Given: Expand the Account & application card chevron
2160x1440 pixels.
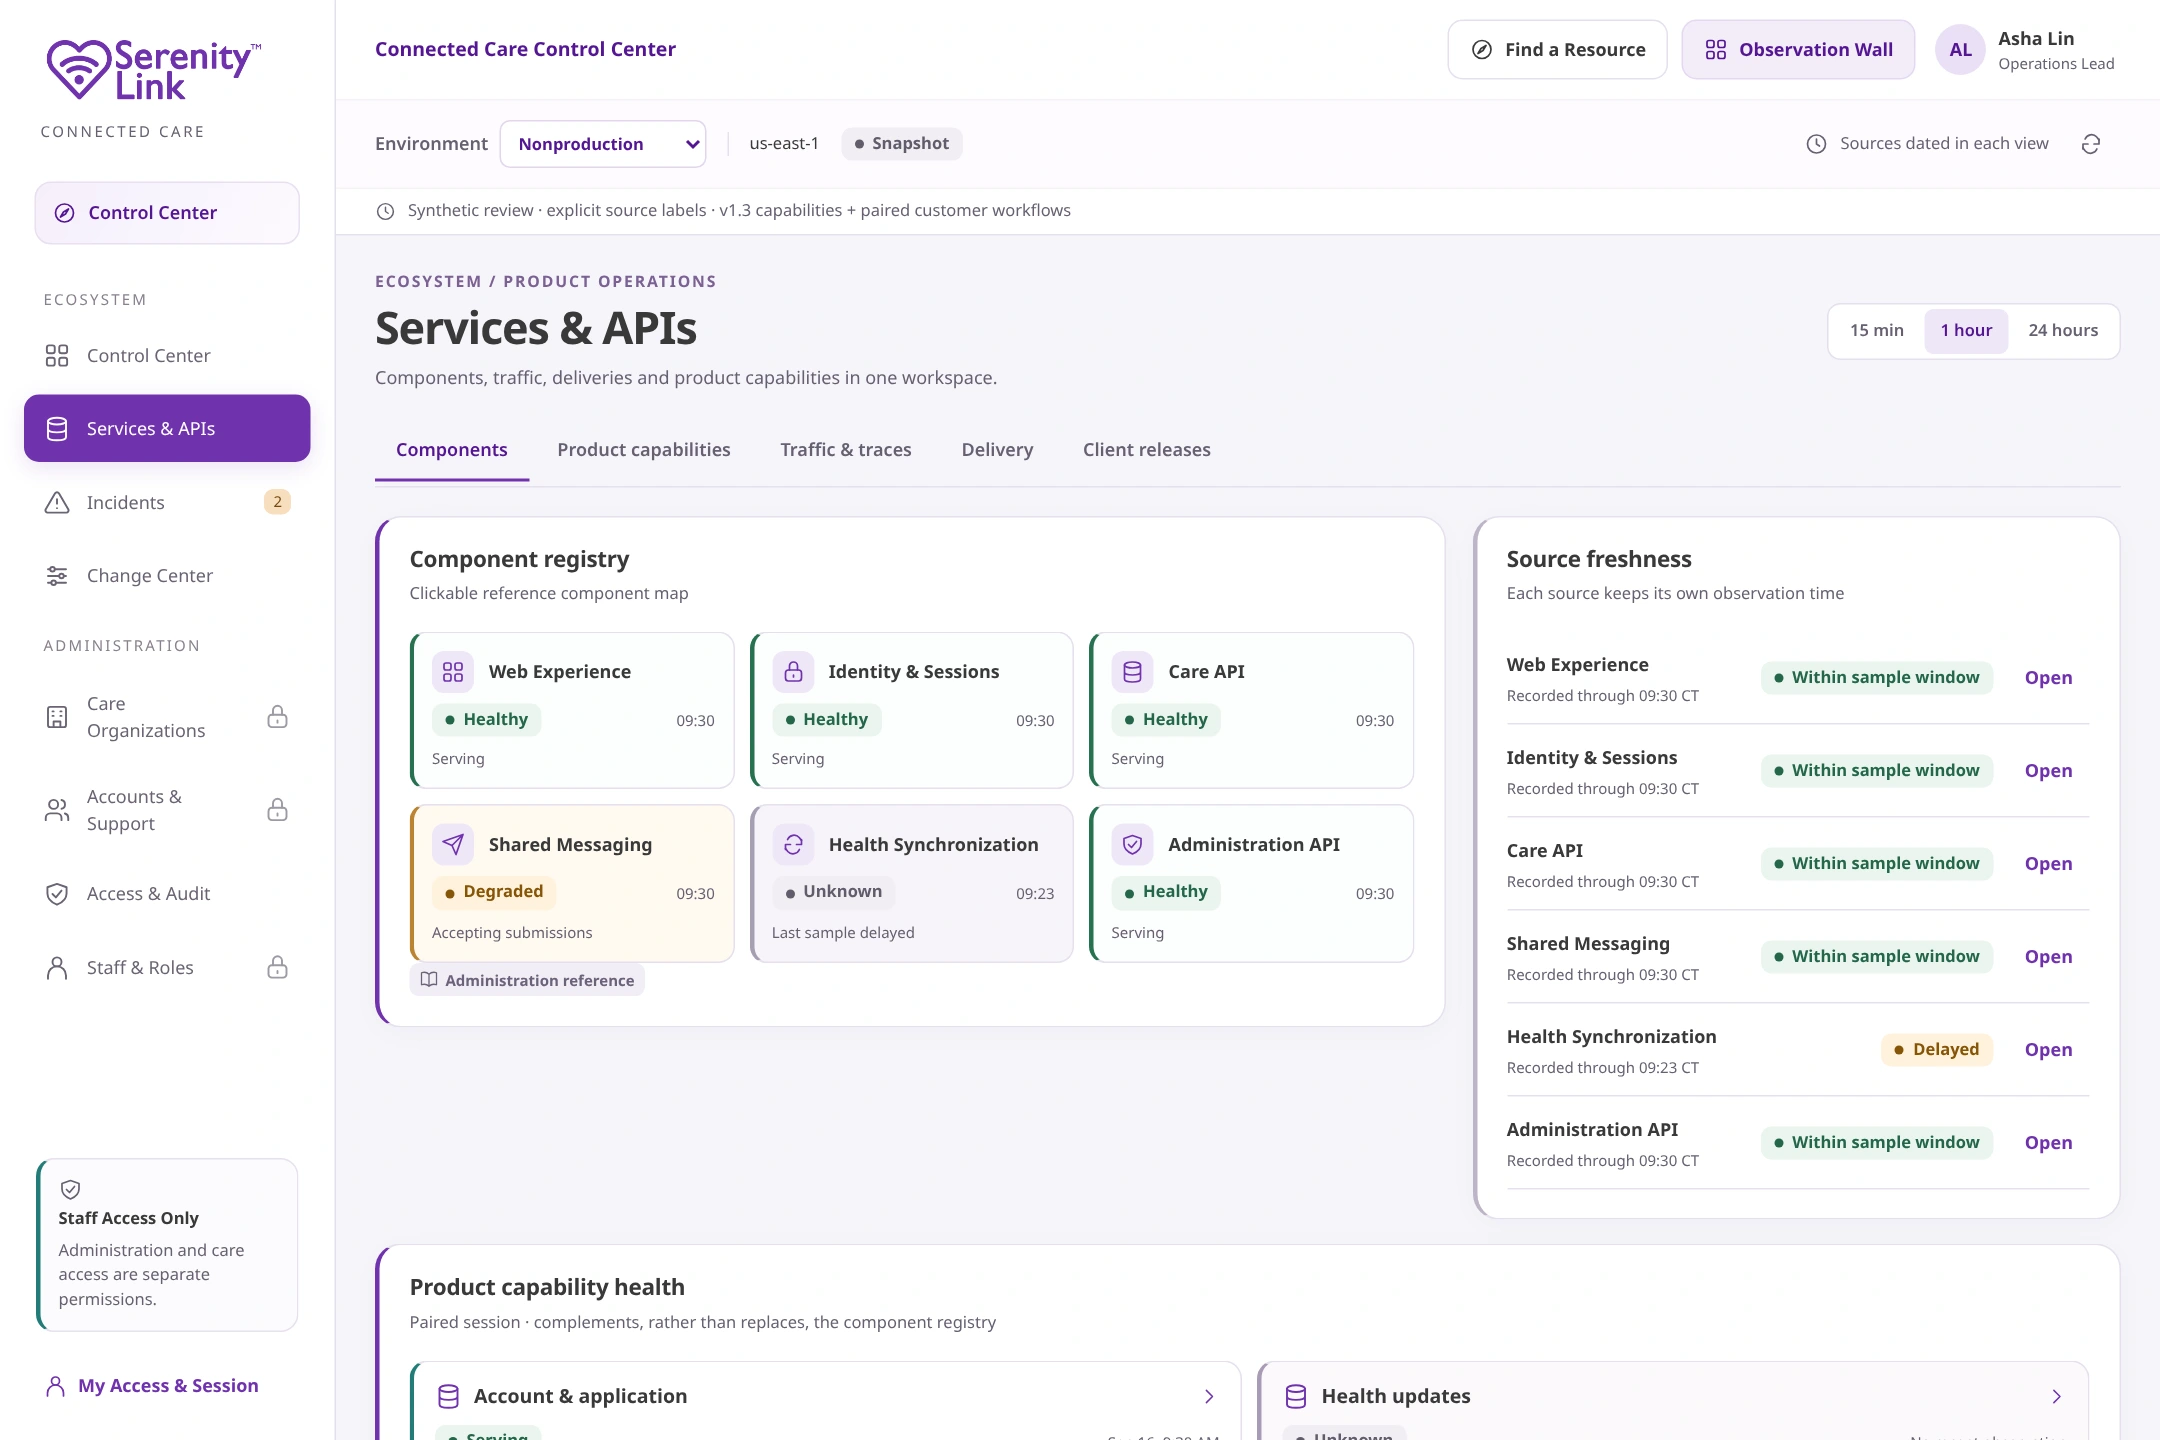Looking at the screenshot, I should (x=1209, y=1397).
